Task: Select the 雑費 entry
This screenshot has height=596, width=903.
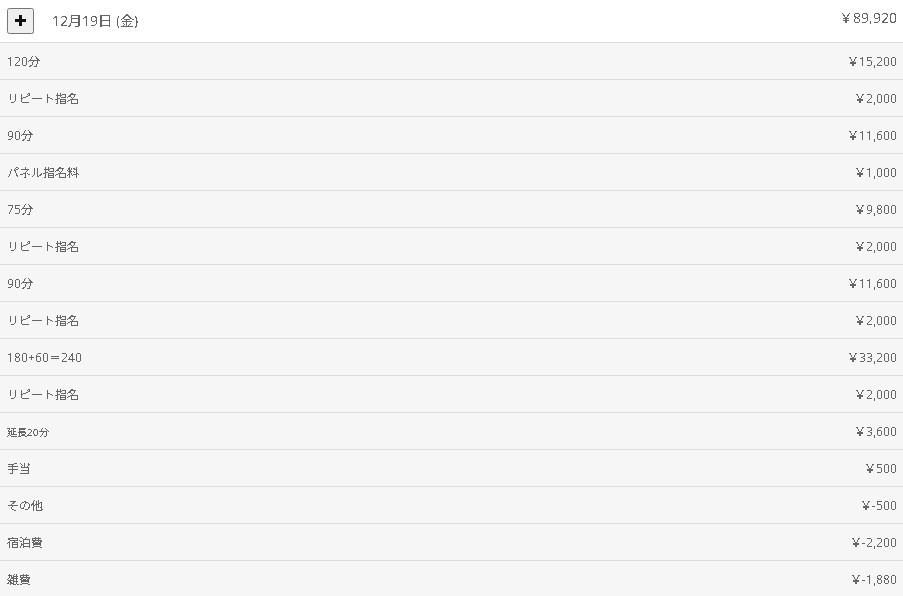Action: (x=19, y=580)
